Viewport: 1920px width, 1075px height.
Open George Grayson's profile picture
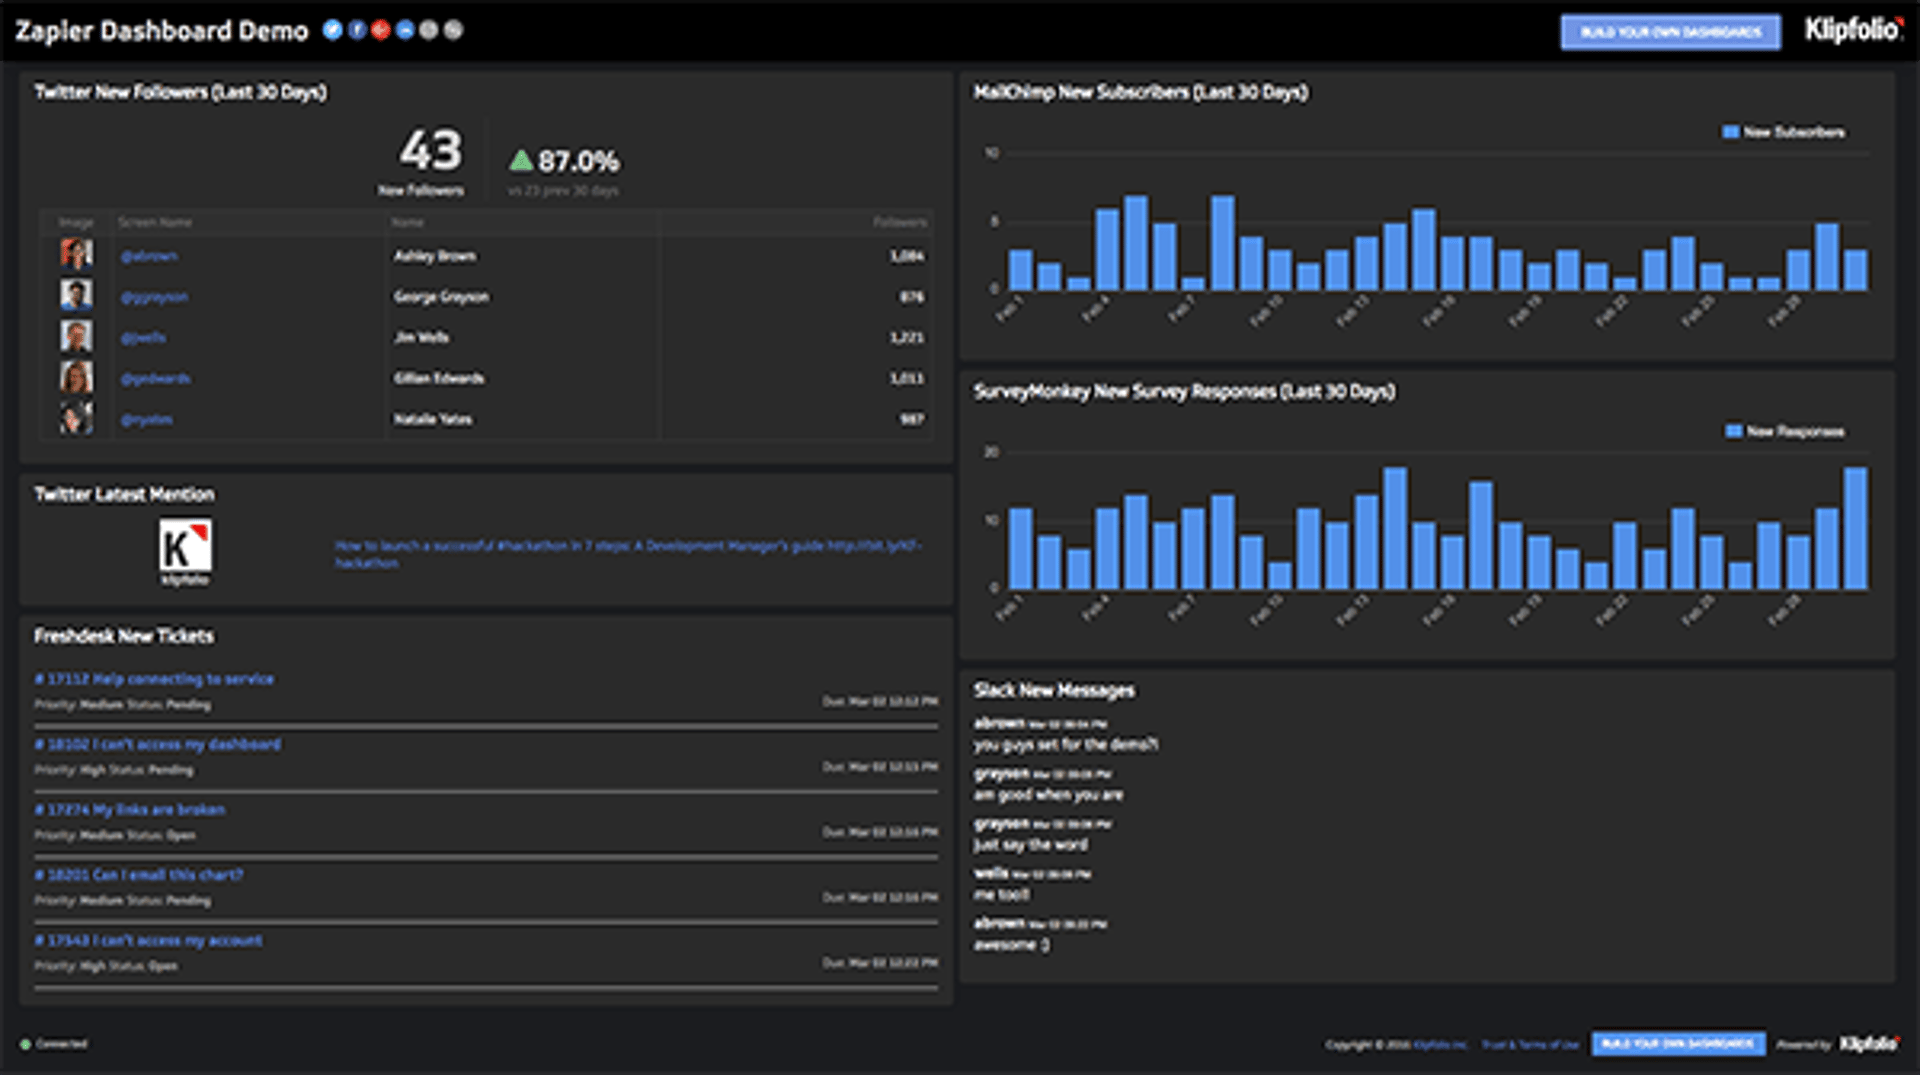[x=76, y=295]
